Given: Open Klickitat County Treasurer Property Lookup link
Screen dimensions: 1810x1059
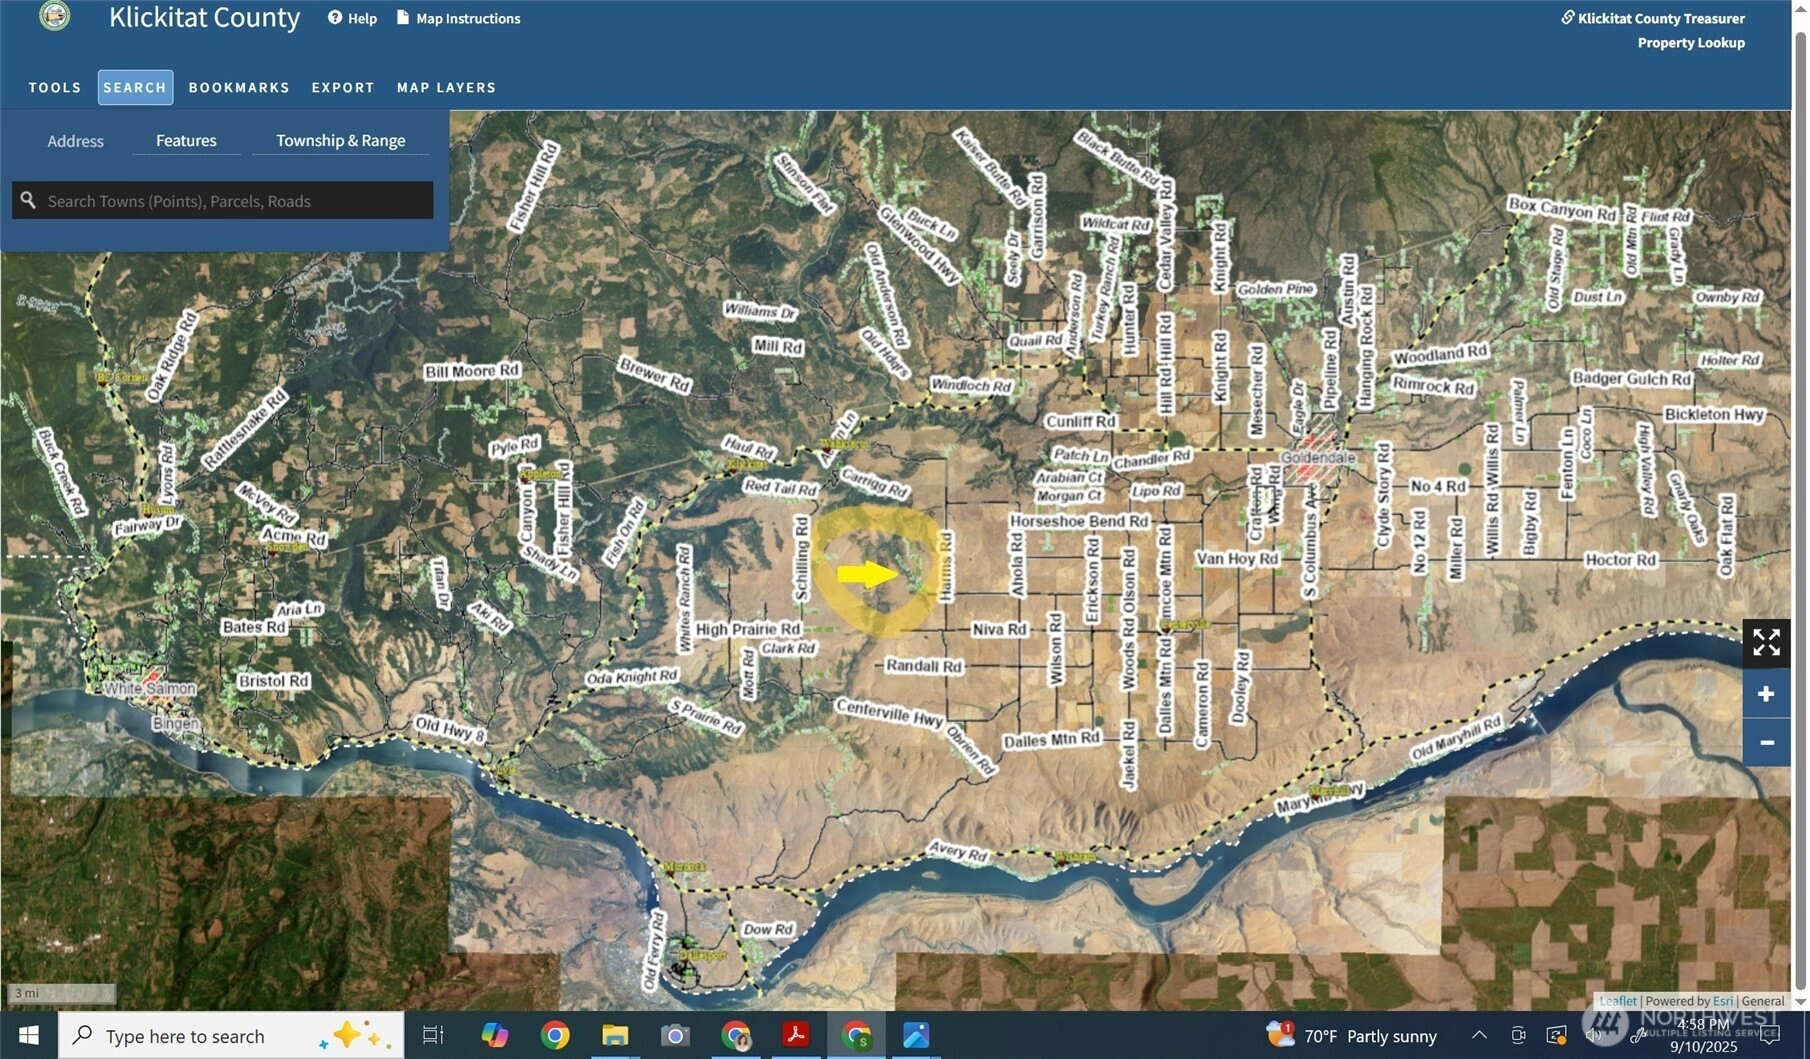Looking at the screenshot, I should pyautogui.click(x=1660, y=30).
